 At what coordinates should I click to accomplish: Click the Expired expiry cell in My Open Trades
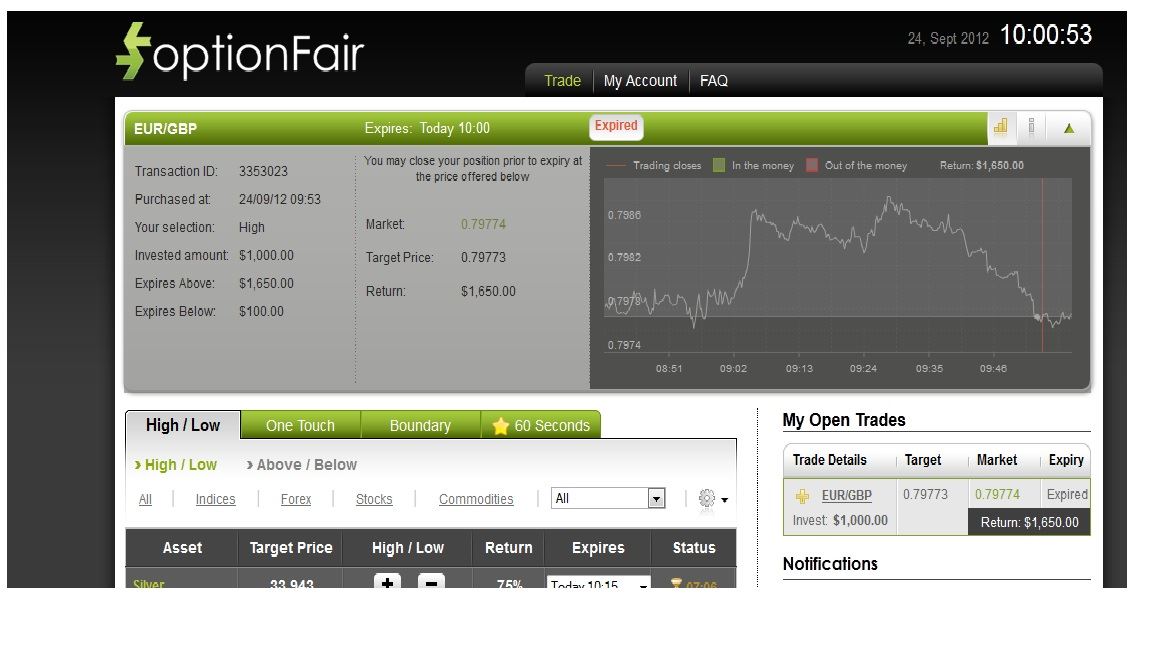click(x=1067, y=494)
